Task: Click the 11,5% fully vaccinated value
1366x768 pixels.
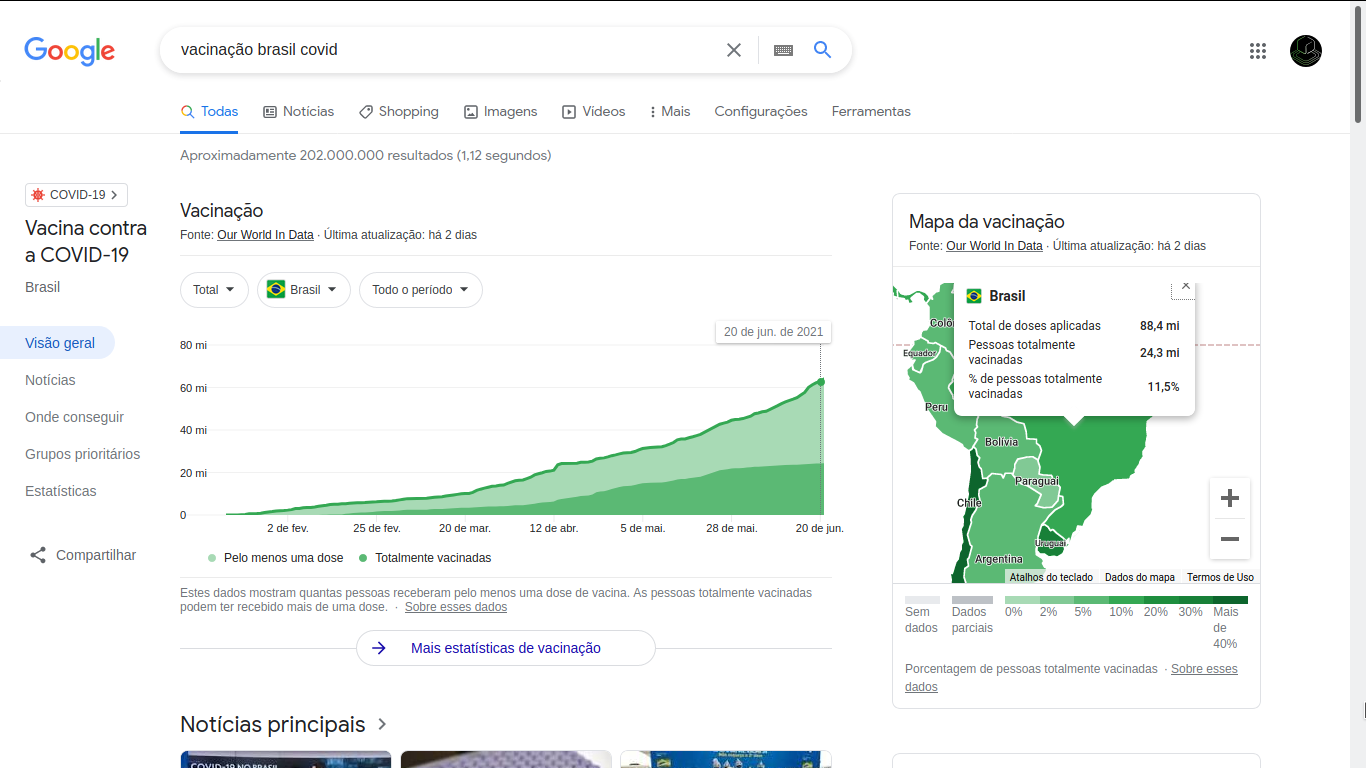Action: point(1163,386)
